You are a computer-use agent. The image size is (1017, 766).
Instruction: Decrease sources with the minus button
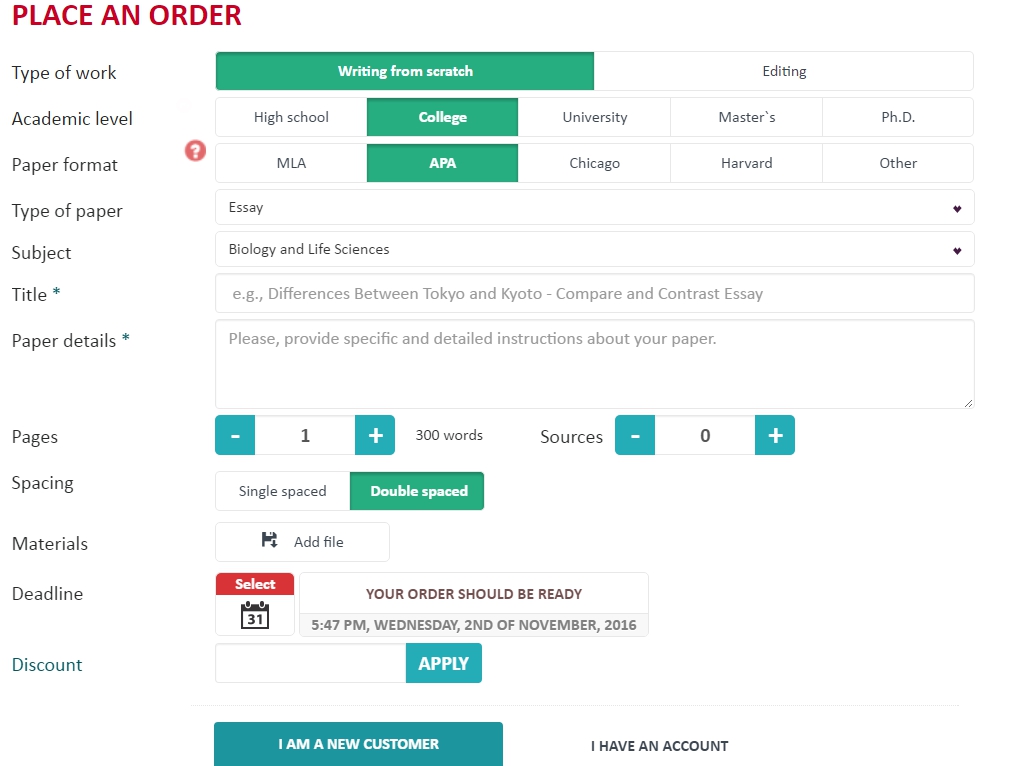point(635,436)
